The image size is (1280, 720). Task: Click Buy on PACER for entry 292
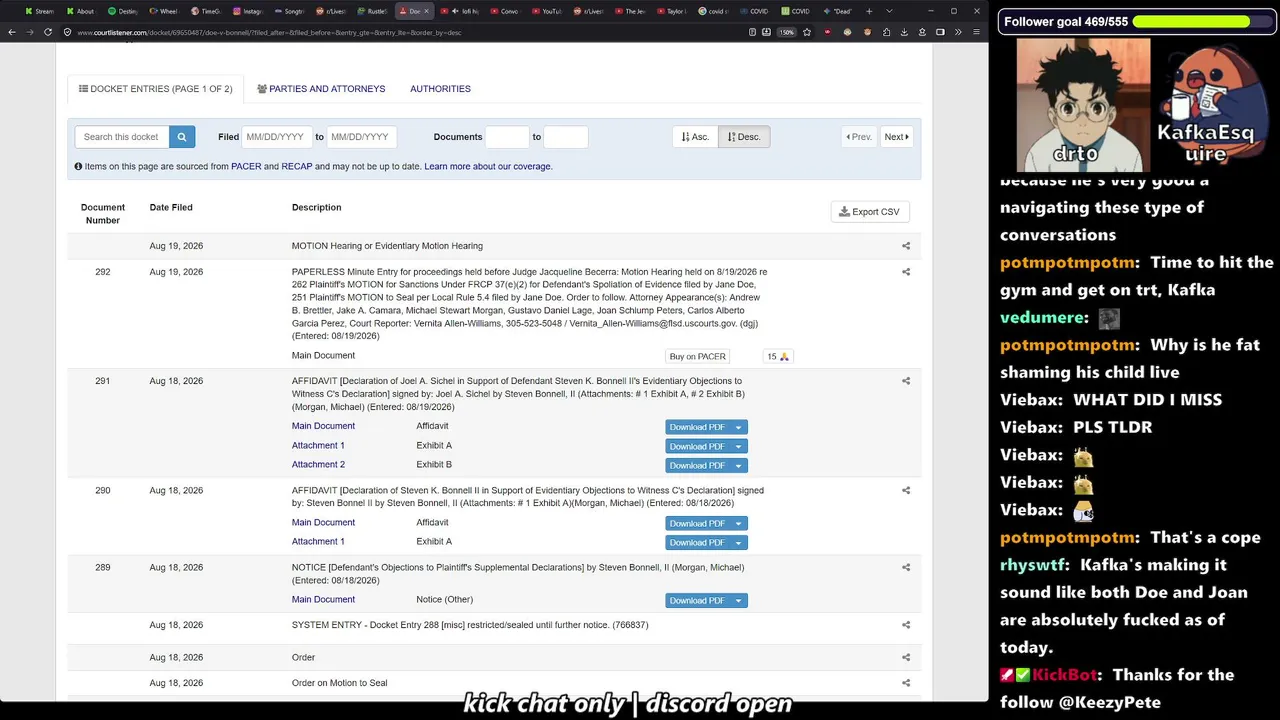pos(697,356)
